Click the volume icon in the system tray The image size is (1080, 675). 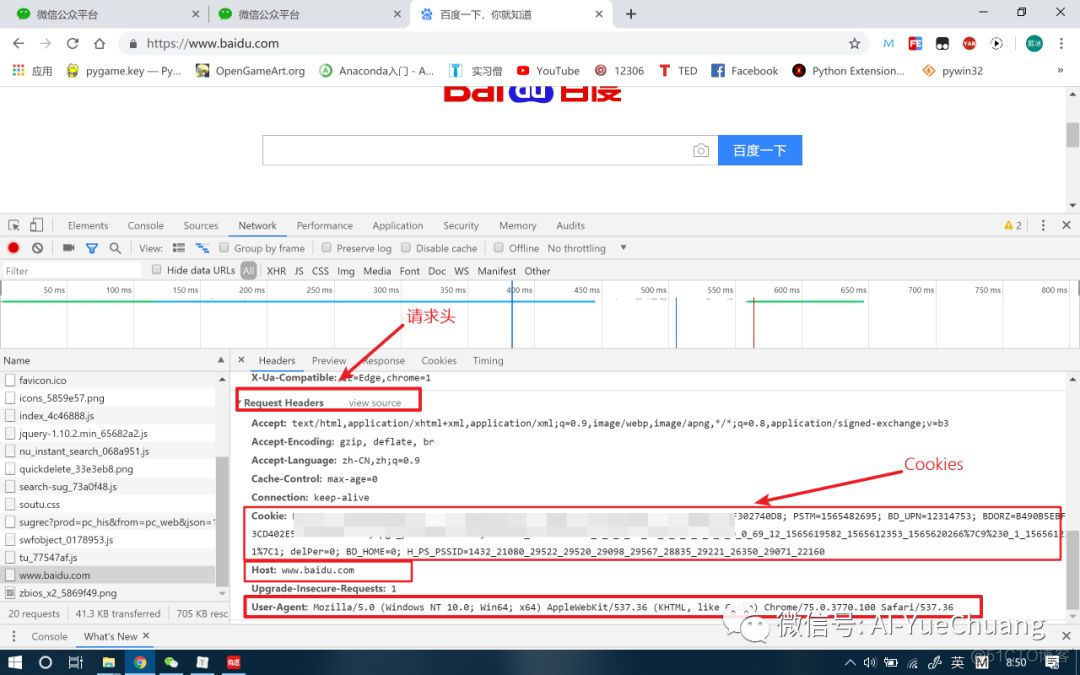[870, 663]
